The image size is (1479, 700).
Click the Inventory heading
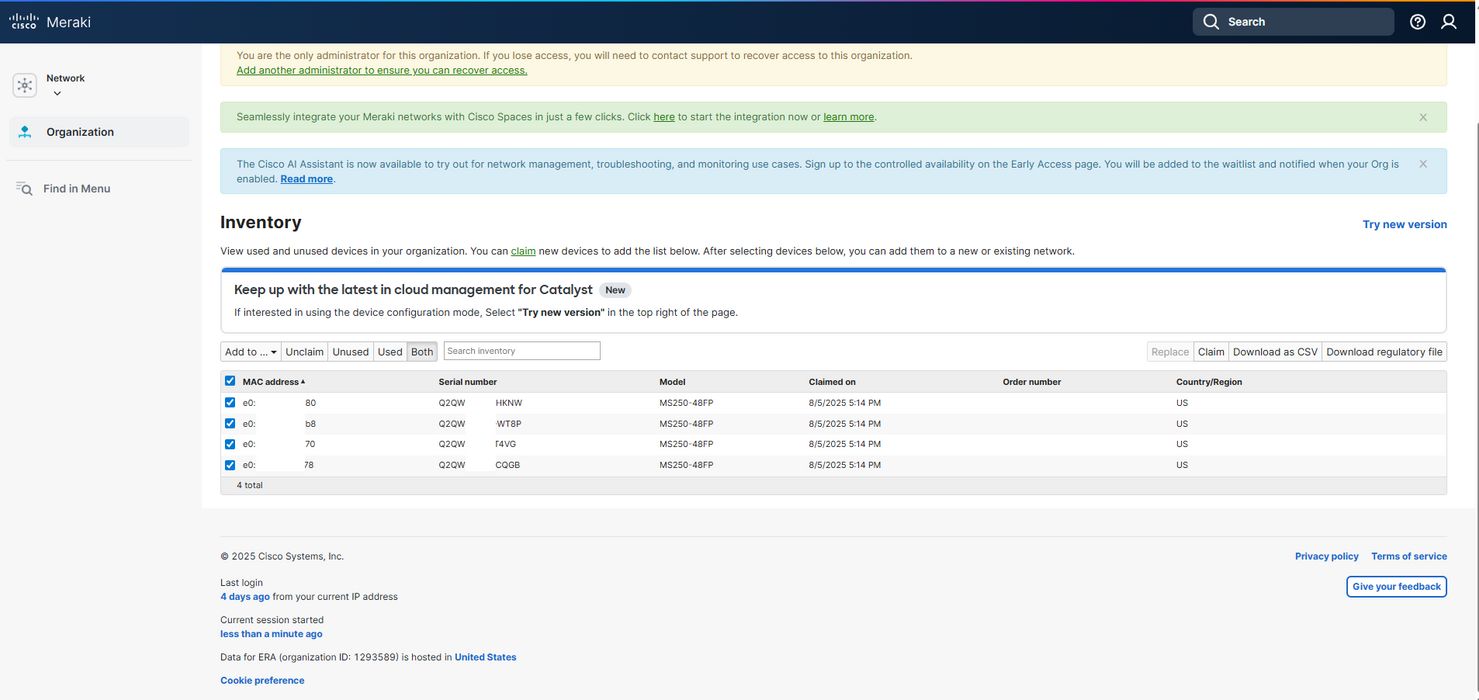[260, 222]
